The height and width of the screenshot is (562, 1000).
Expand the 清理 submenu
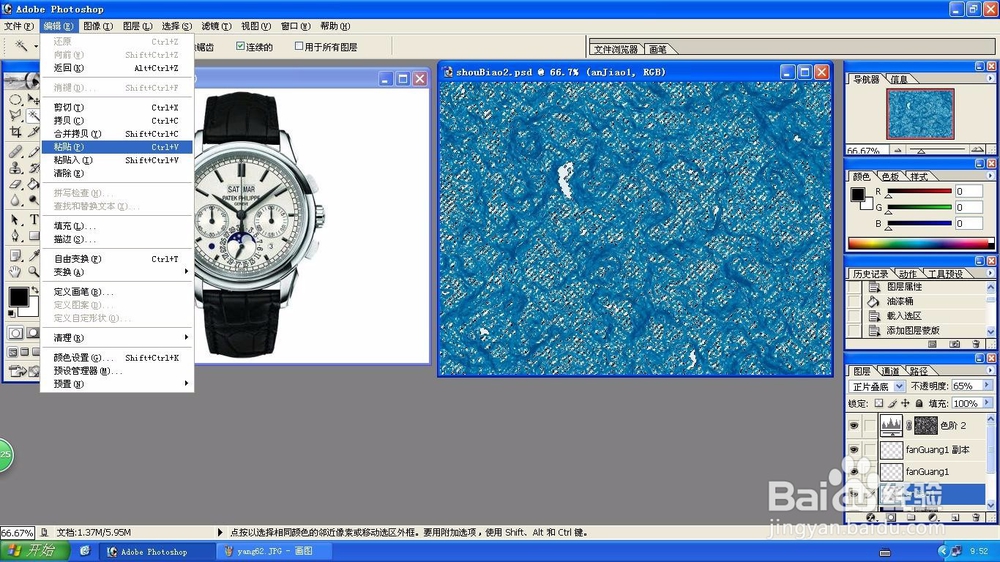117,337
